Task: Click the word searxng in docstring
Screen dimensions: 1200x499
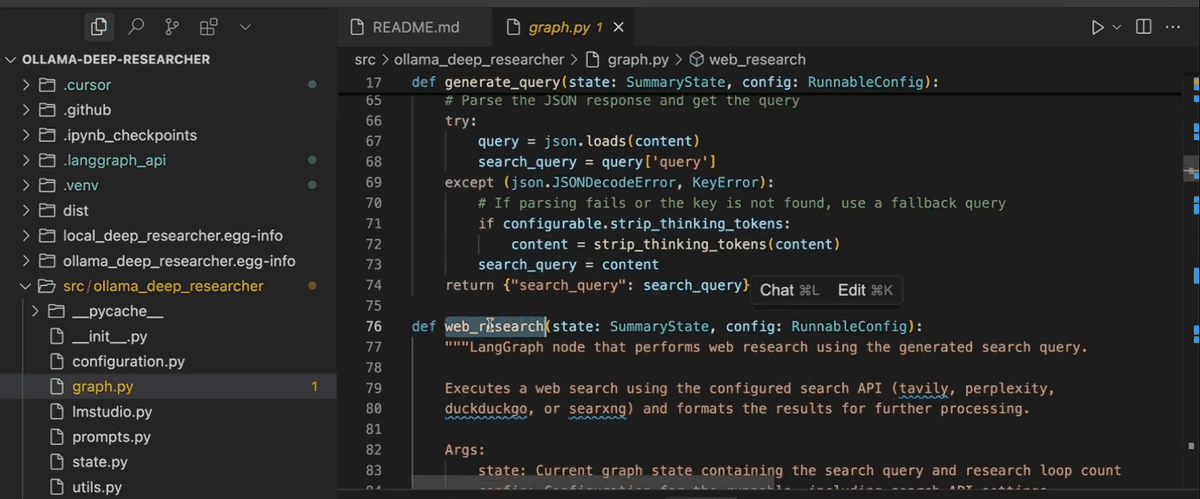Action: [x=597, y=409]
